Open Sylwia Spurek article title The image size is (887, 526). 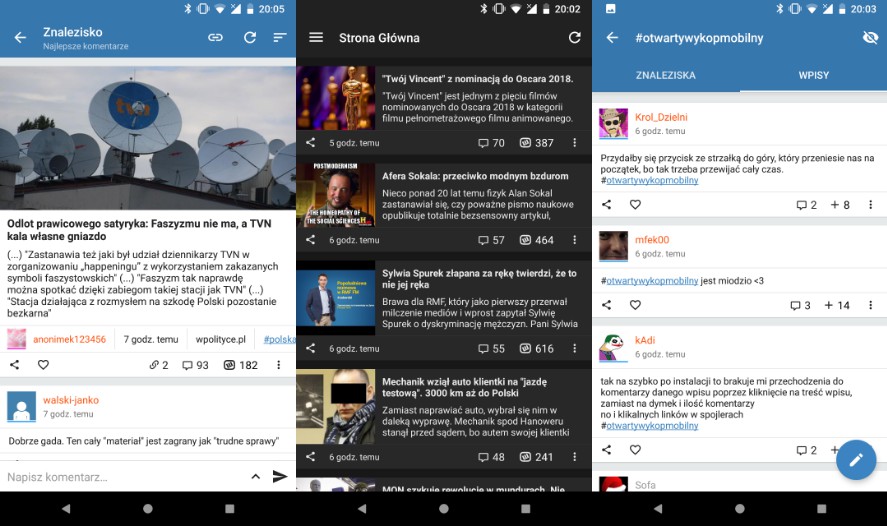coord(479,279)
